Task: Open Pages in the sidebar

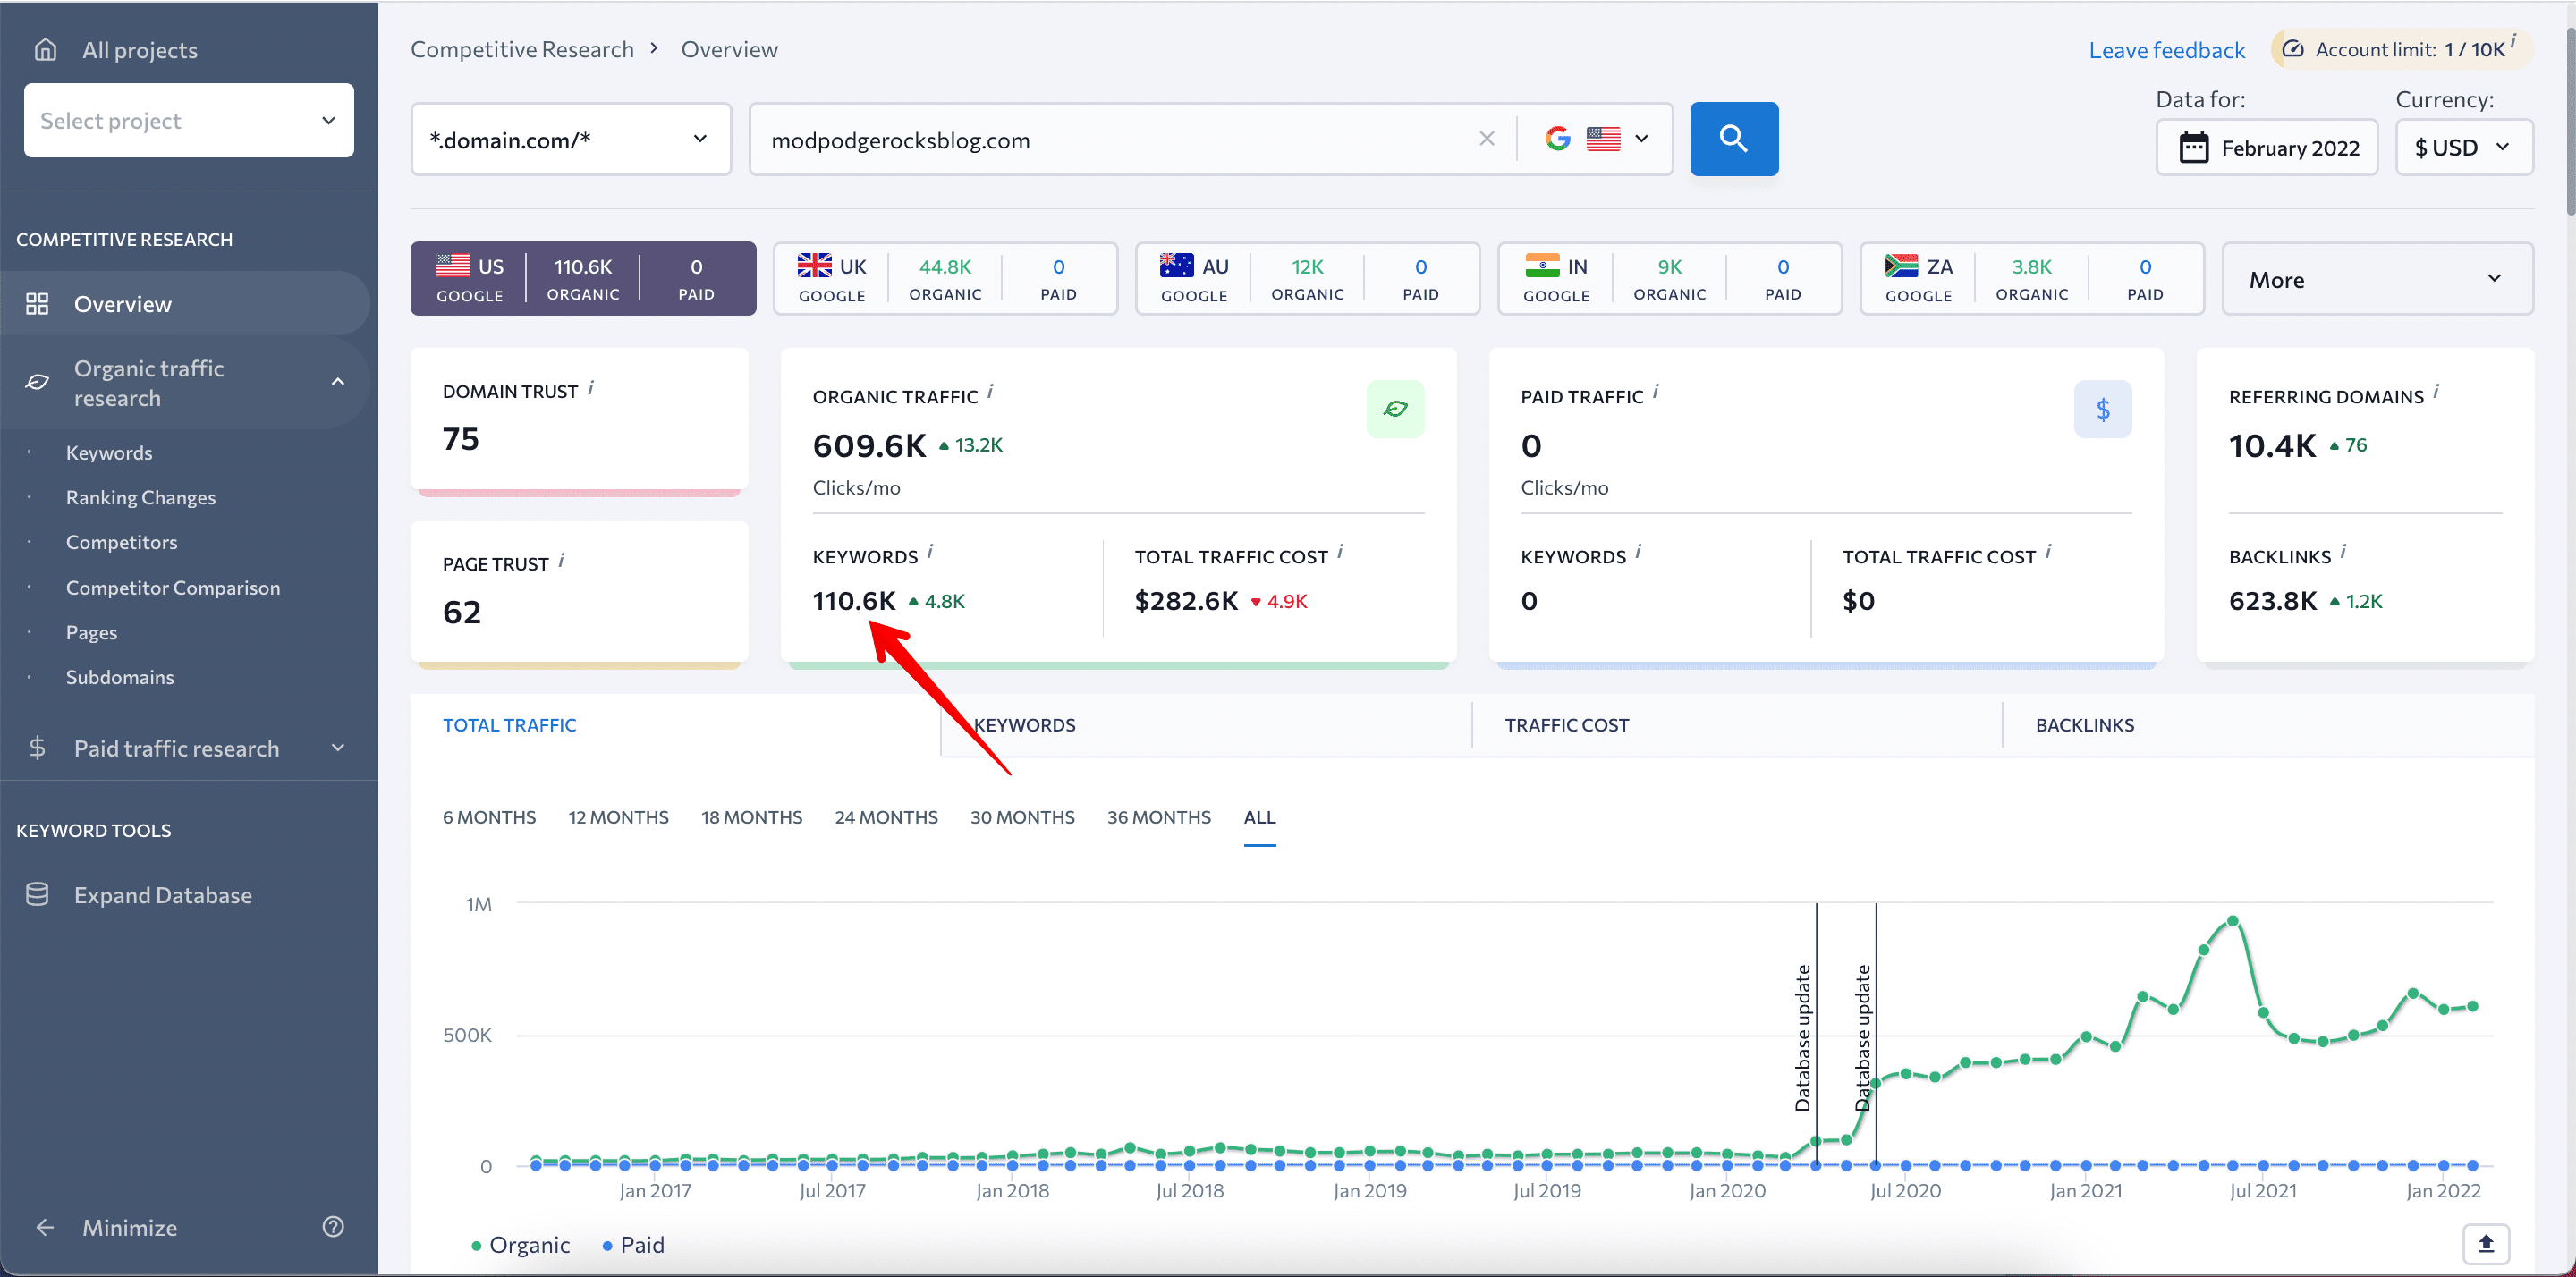Action: click(x=91, y=633)
